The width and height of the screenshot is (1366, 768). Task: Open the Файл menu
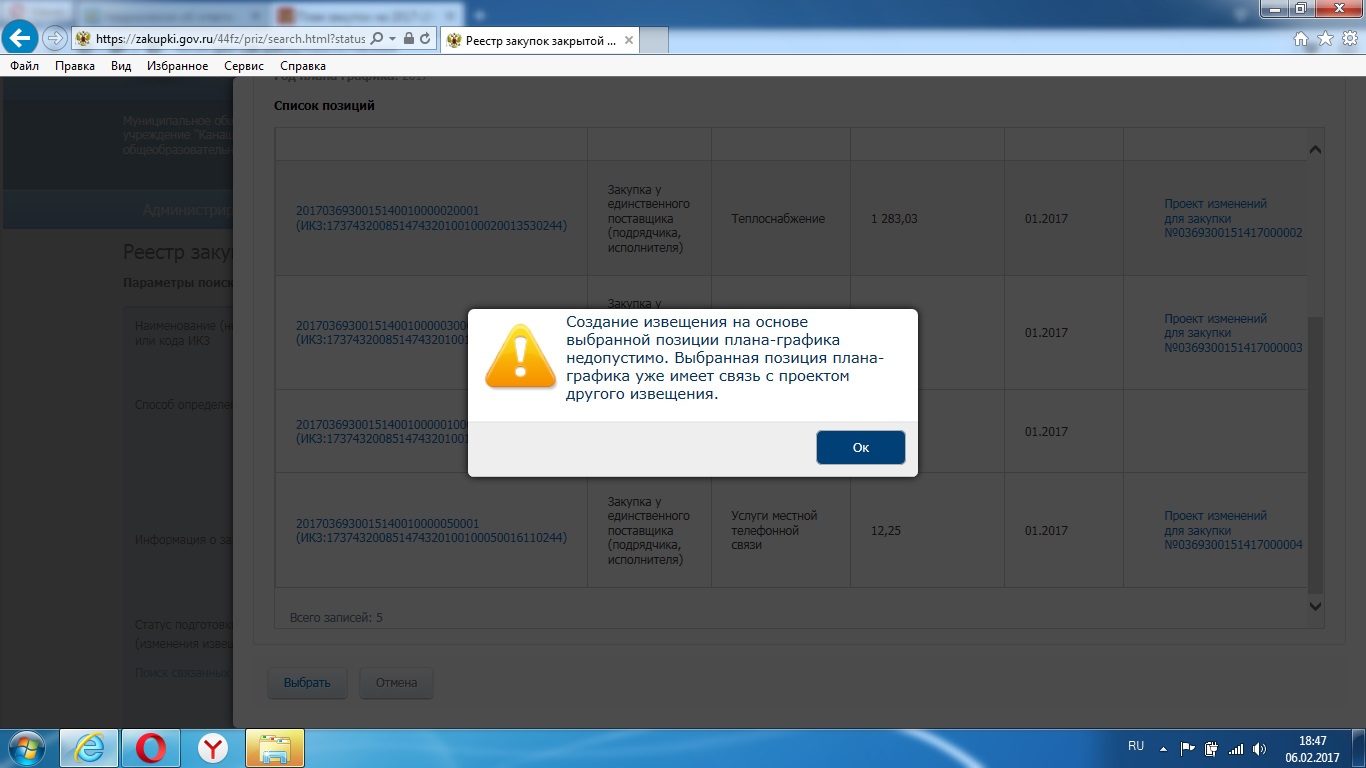click(x=25, y=66)
